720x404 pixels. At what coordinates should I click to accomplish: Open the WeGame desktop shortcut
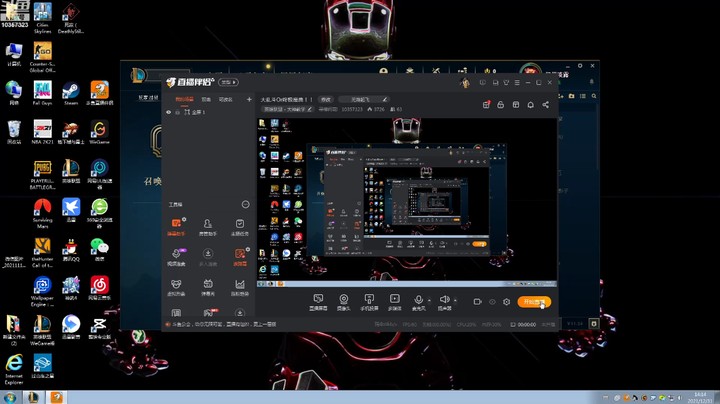(x=99, y=132)
